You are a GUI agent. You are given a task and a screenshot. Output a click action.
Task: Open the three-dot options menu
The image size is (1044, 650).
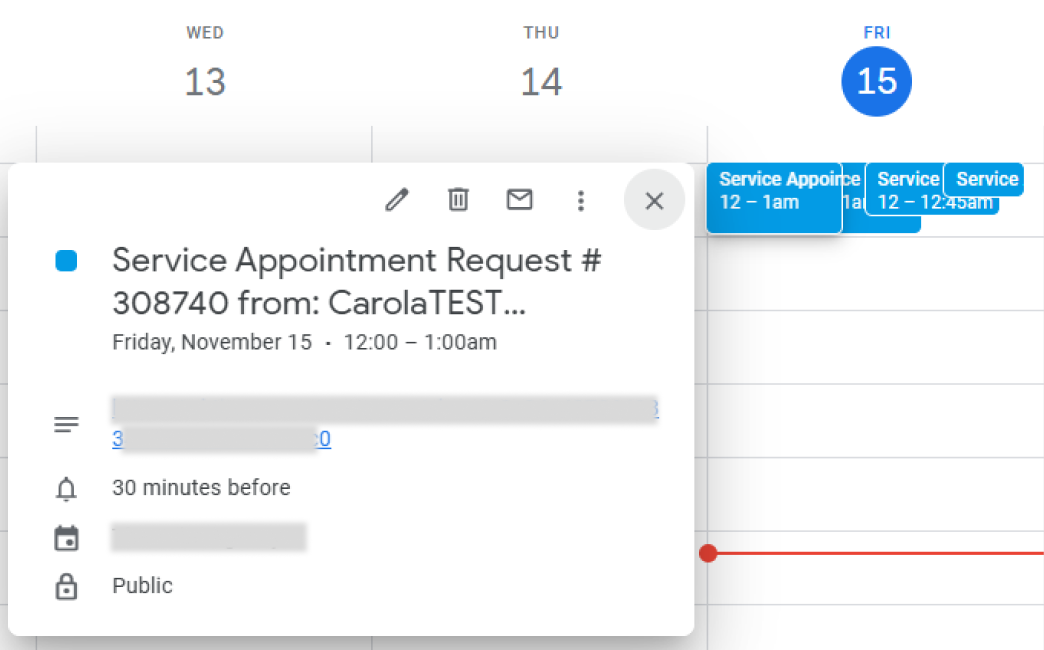[x=581, y=200]
